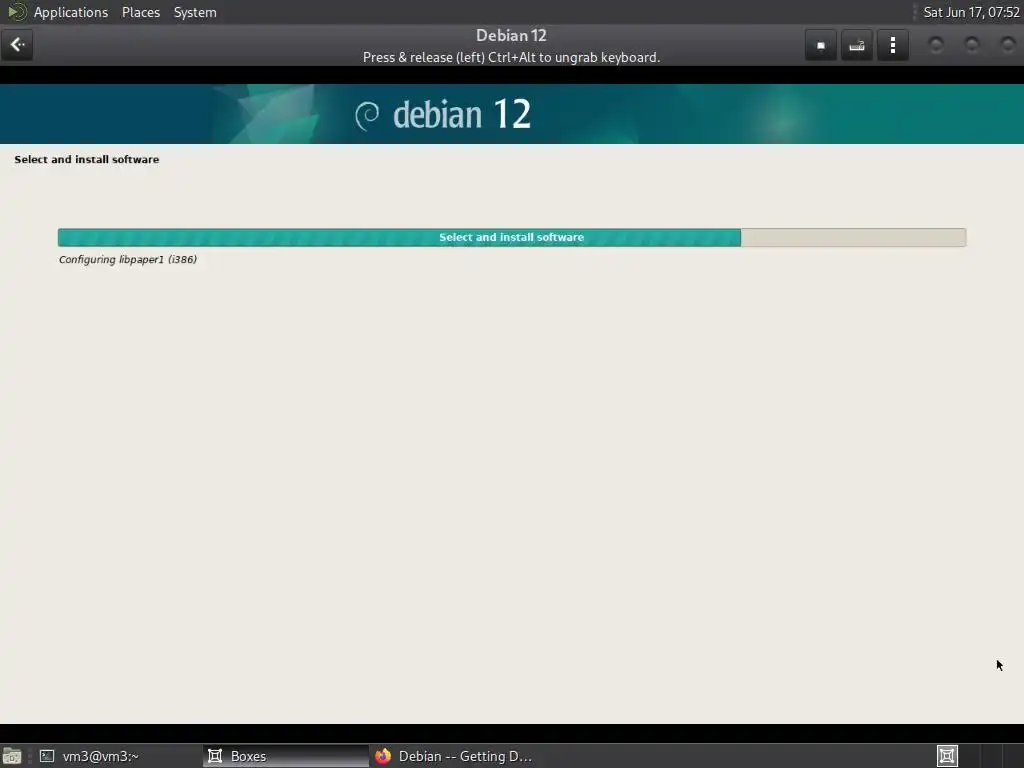Click the Firefox icon in the taskbar
This screenshot has height=768, width=1024.
point(383,756)
